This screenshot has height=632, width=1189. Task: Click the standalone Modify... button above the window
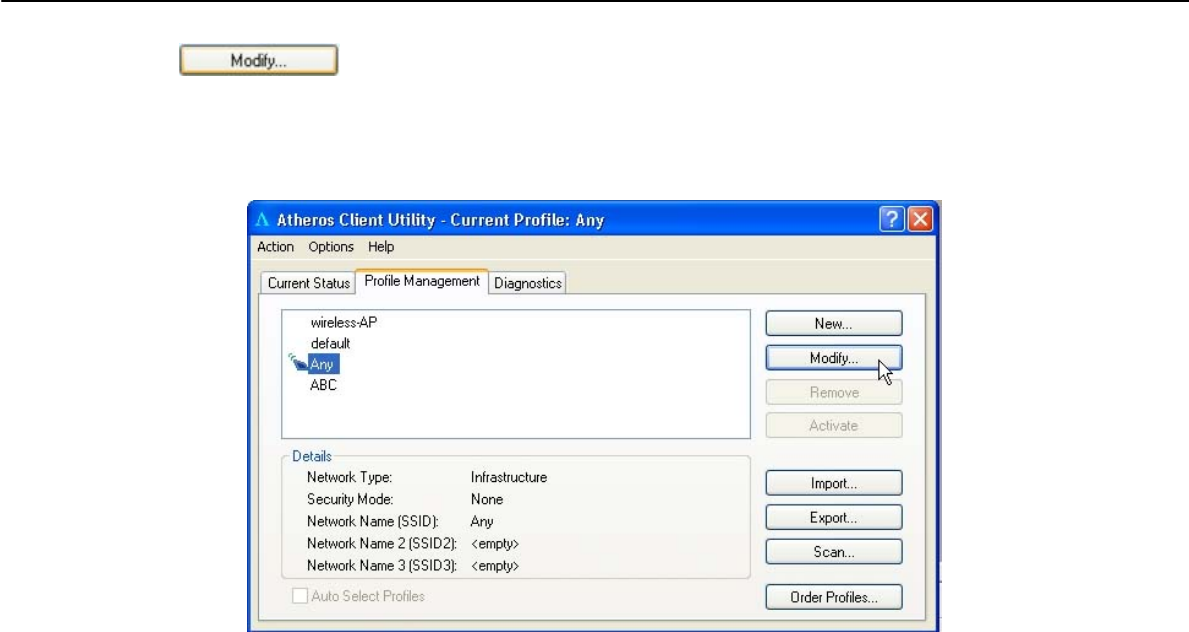click(259, 61)
